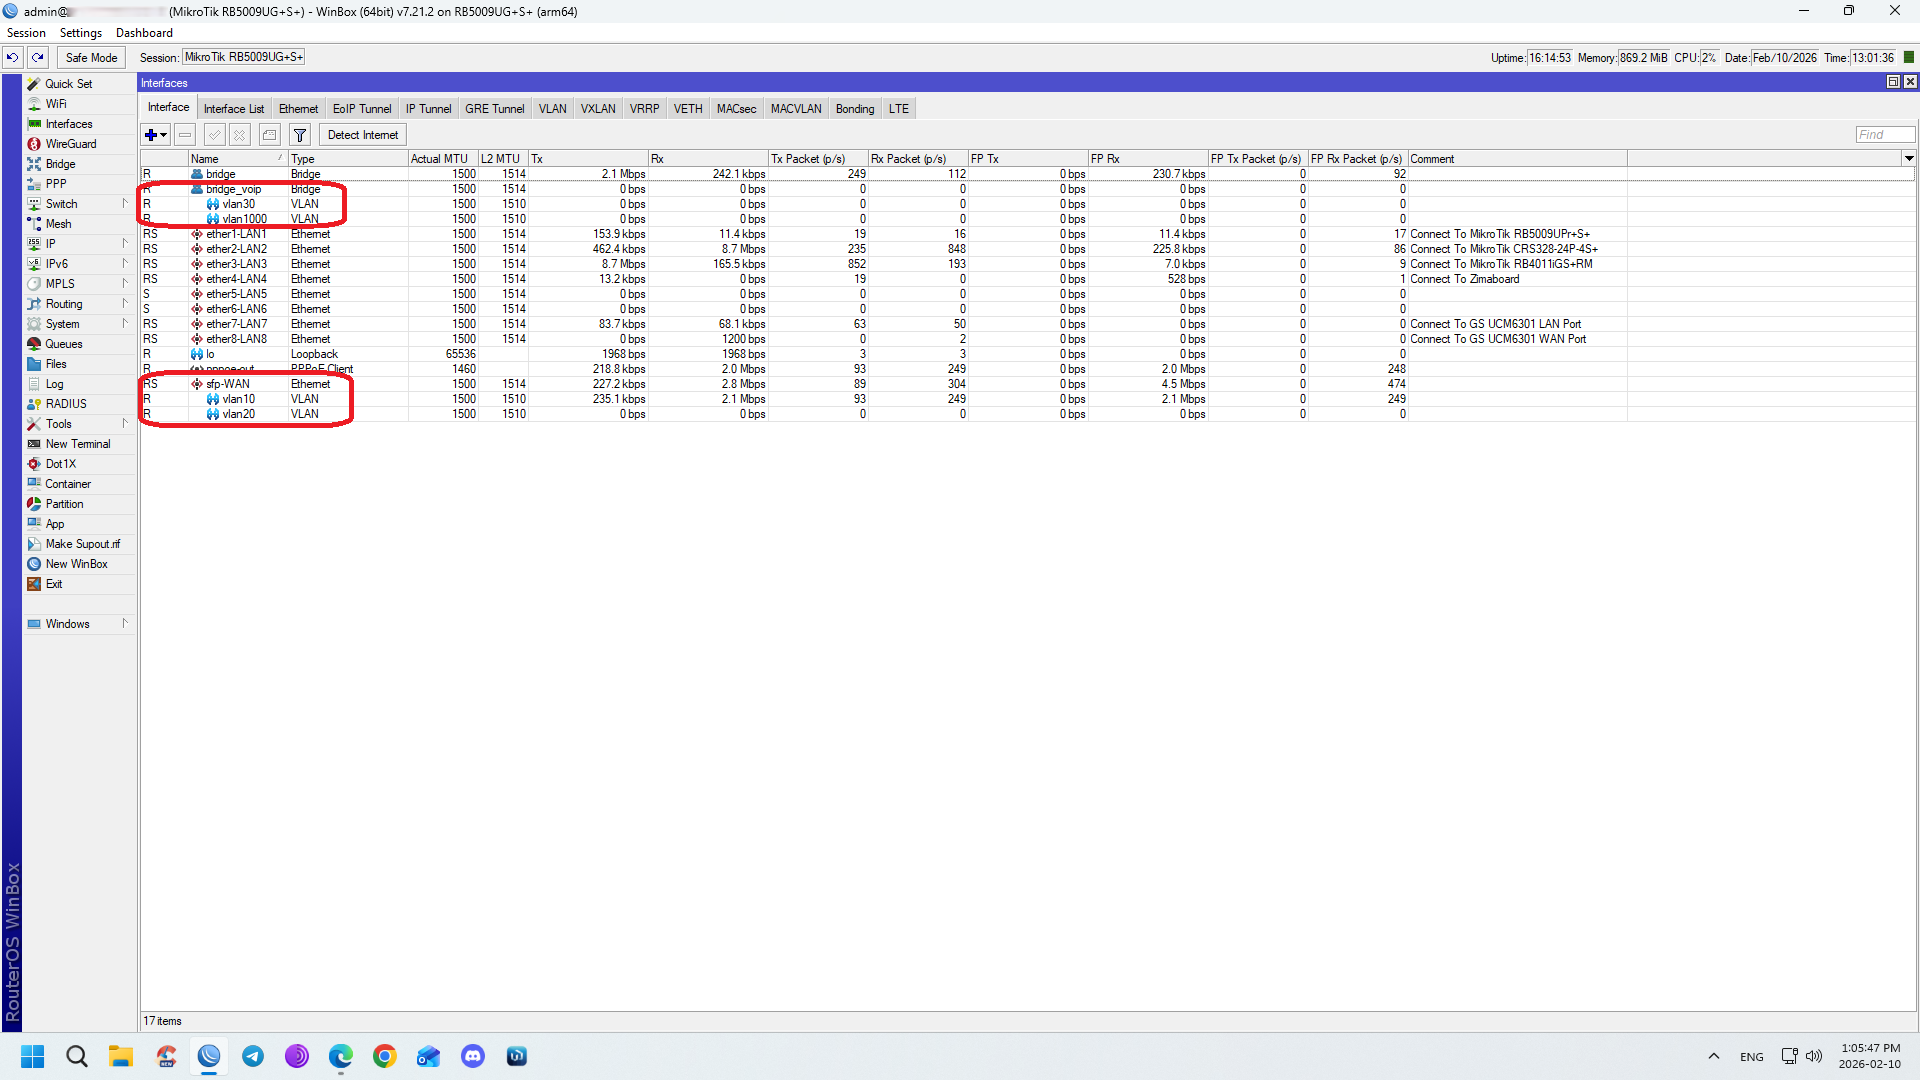Click the Enable checkmark button
Viewport: 1920px width, 1080px height.
point(214,135)
